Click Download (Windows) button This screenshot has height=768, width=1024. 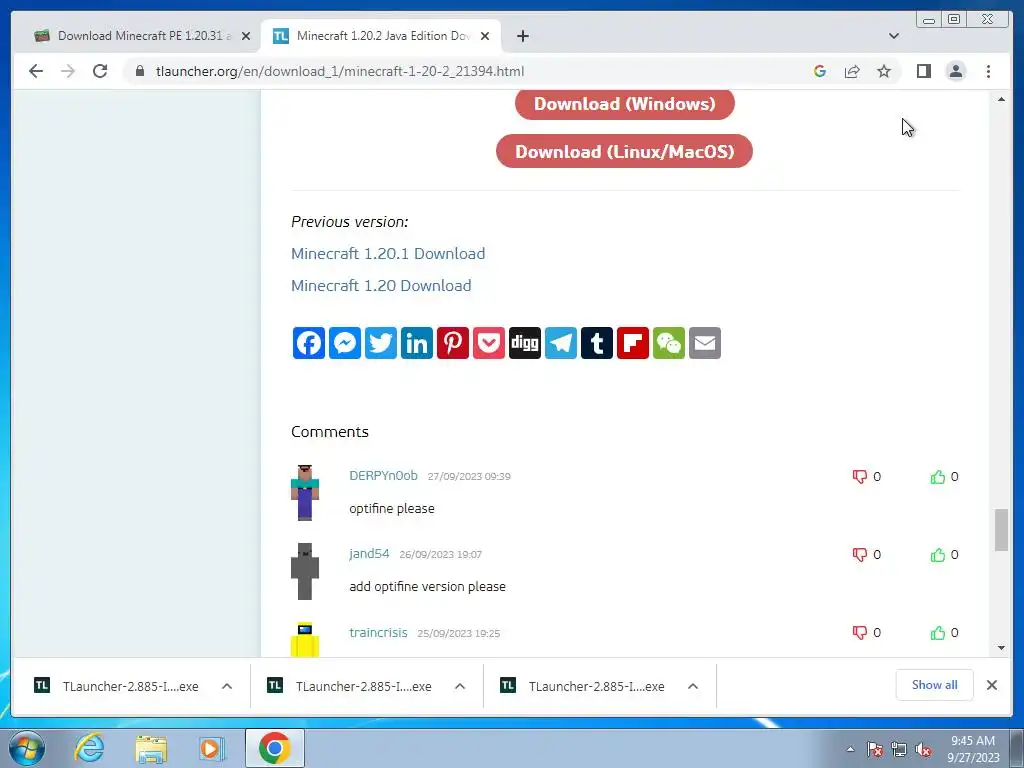(x=625, y=104)
